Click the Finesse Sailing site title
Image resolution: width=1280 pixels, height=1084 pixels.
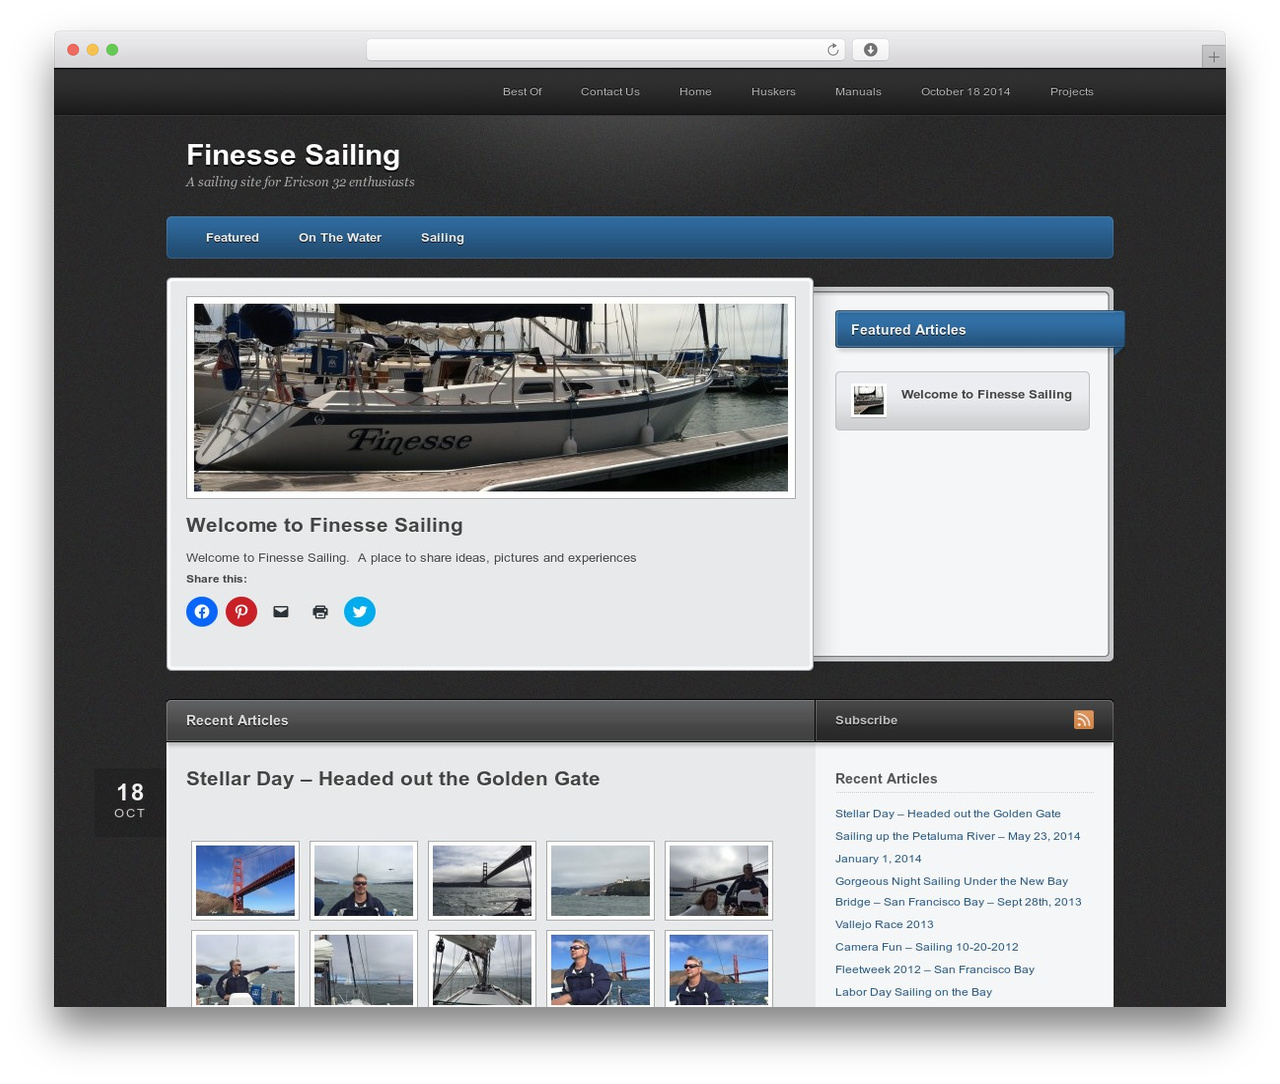click(x=293, y=155)
